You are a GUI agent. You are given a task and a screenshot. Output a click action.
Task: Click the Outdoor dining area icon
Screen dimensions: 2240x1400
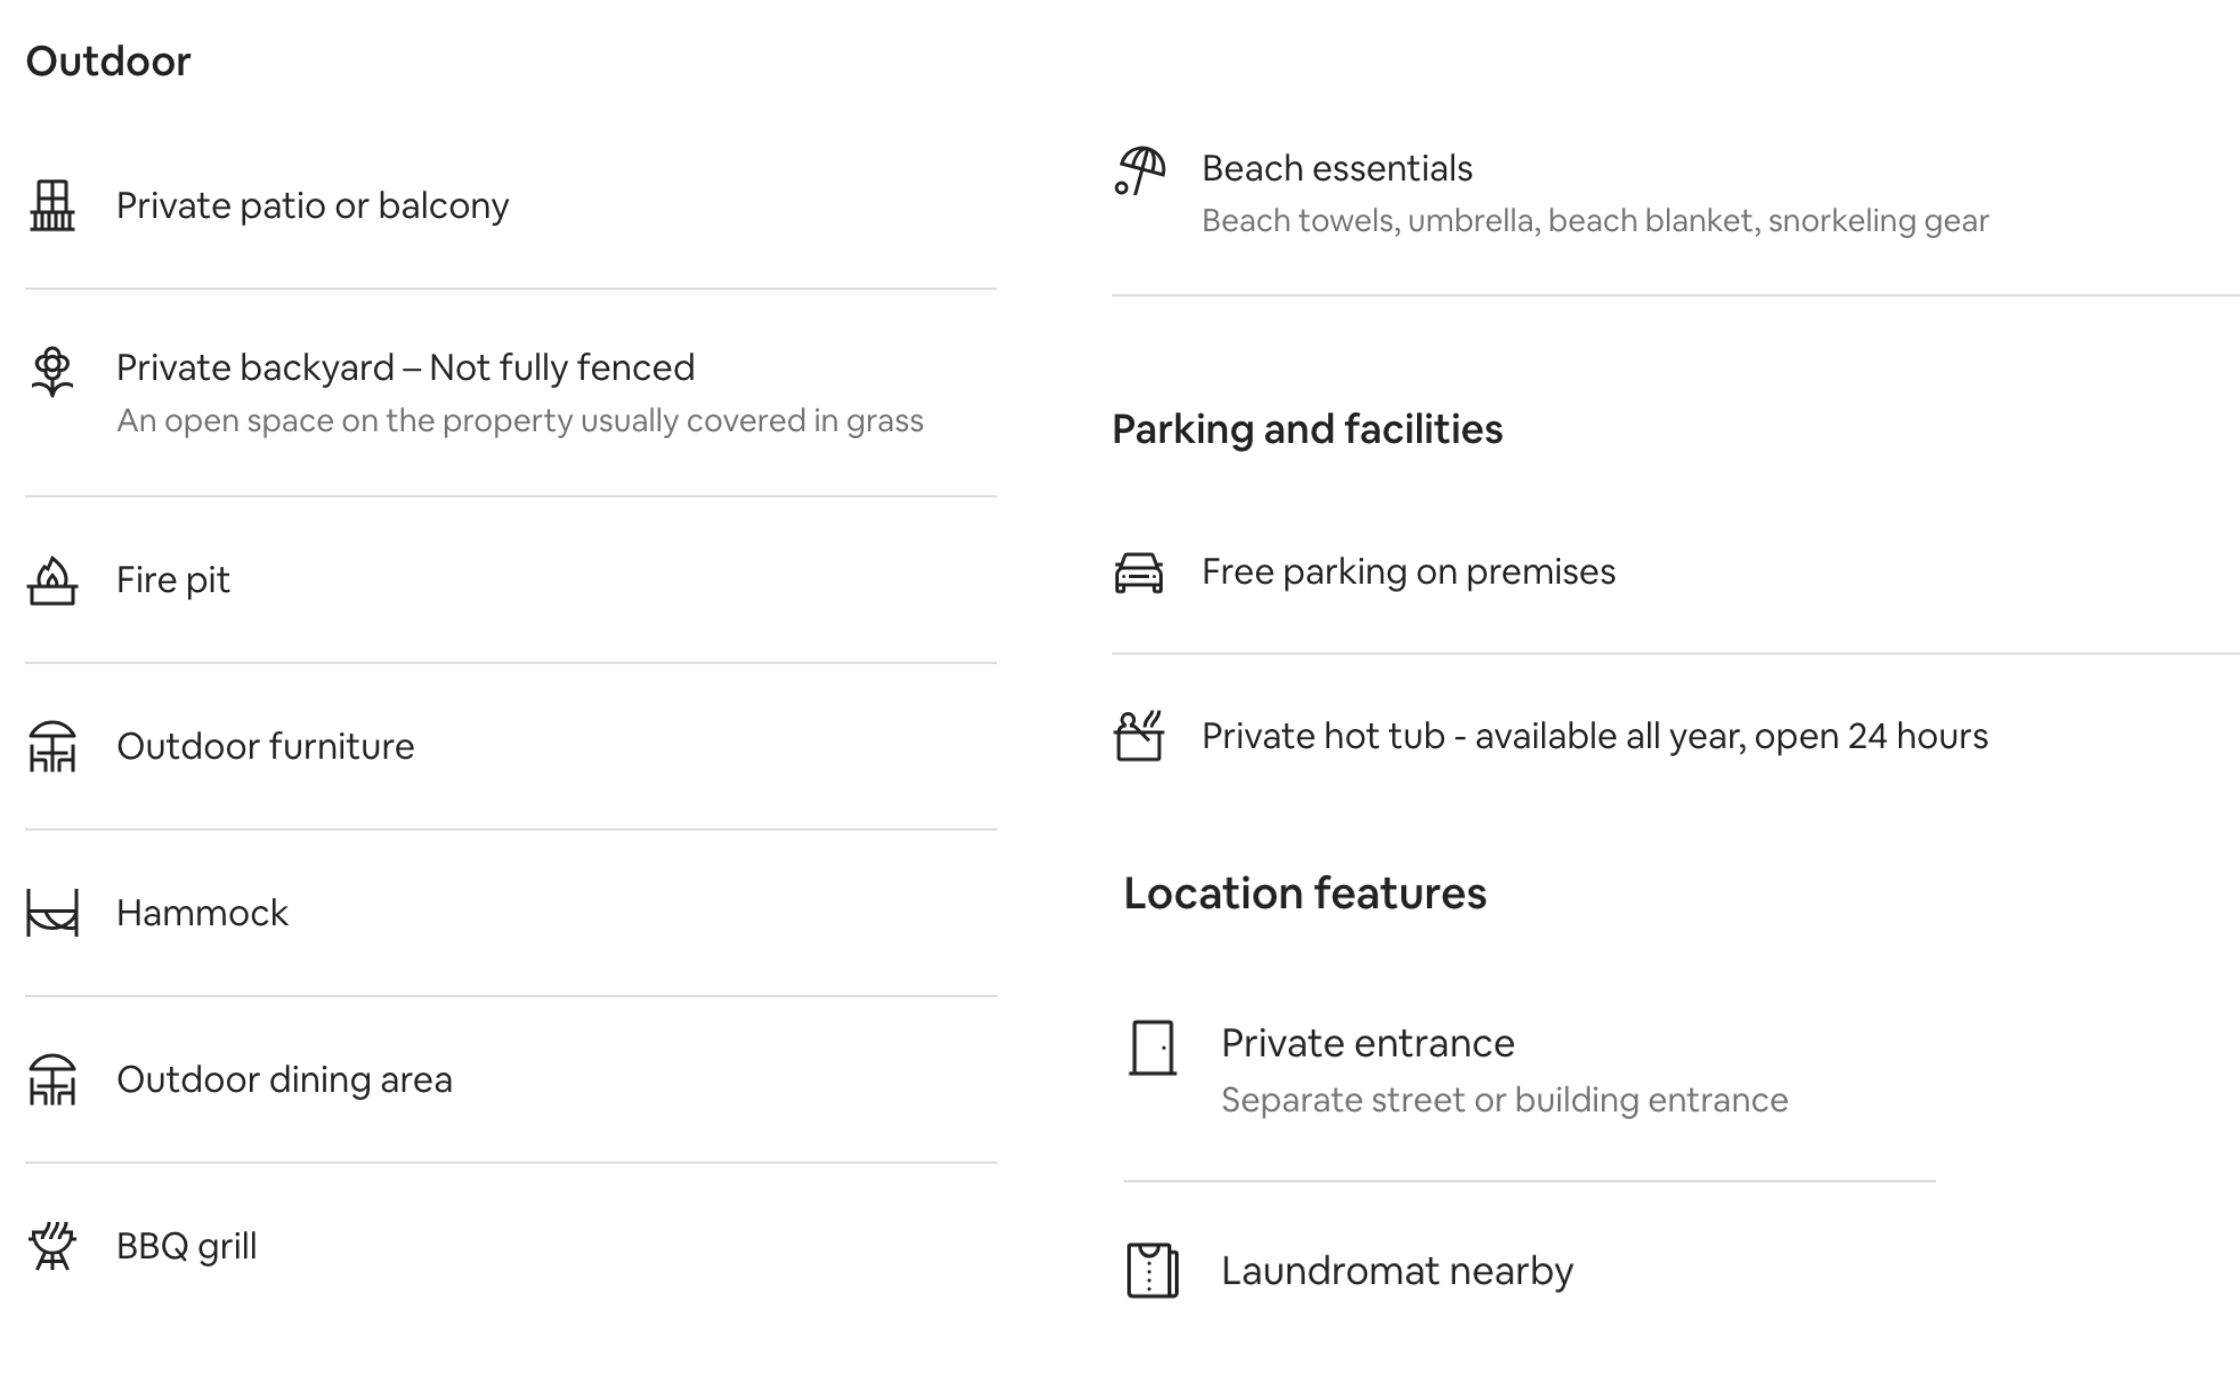click(x=52, y=1079)
